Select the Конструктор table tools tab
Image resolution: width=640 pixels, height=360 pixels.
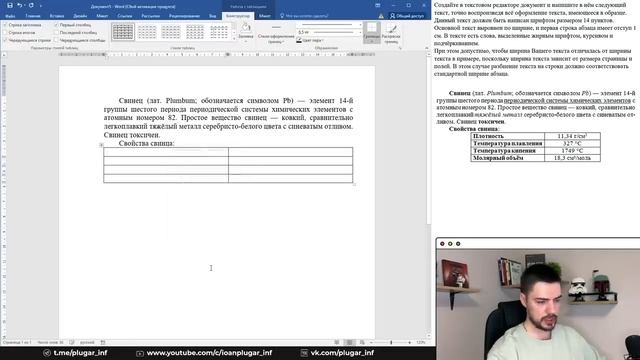coord(238,16)
